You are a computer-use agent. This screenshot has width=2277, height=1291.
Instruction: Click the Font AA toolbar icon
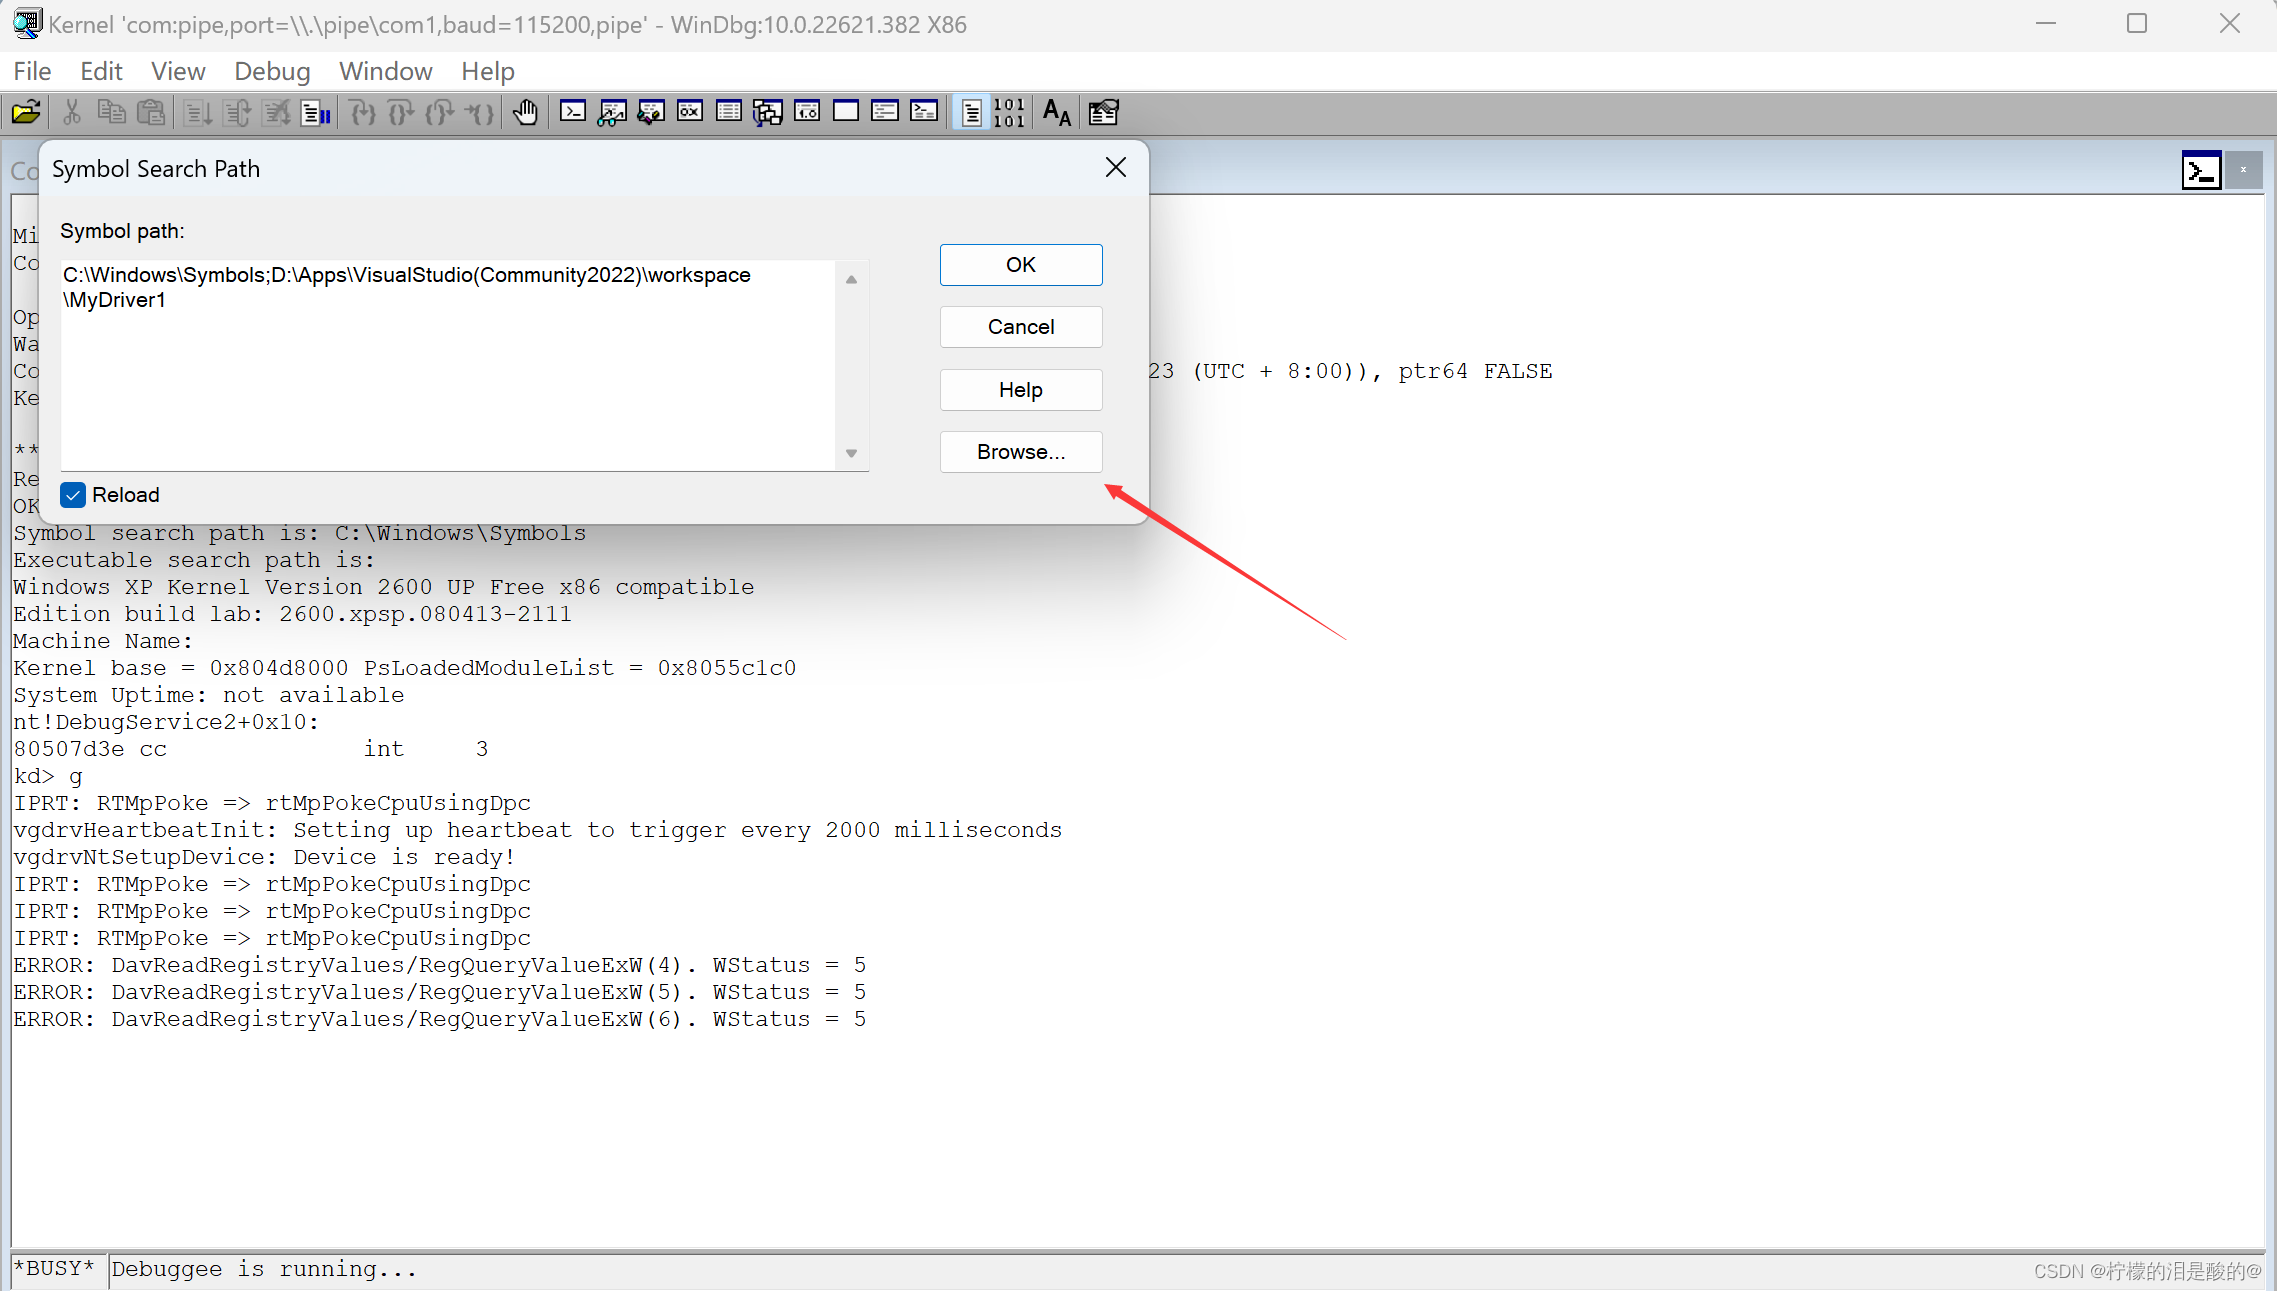[1057, 112]
